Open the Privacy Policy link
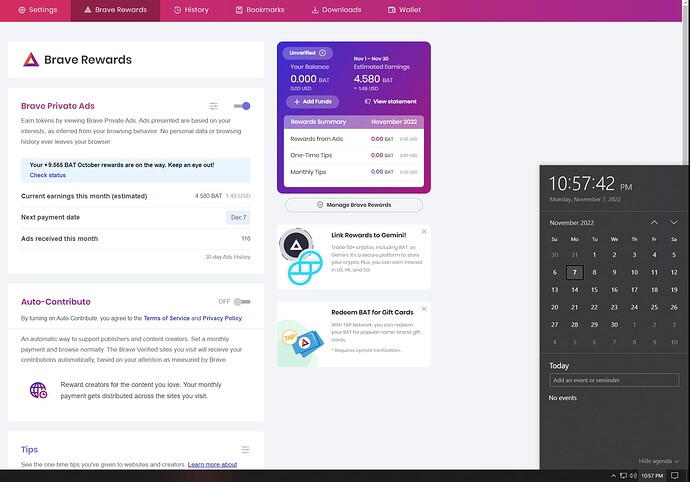 pyautogui.click(x=222, y=318)
